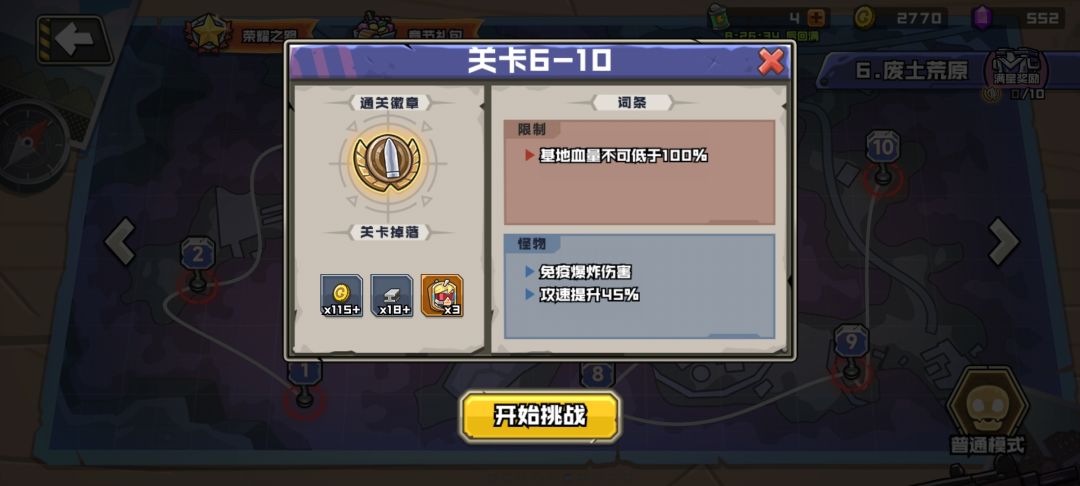Go to previous chapter with left chevron

pyautogui.click(x=121, y=242)
